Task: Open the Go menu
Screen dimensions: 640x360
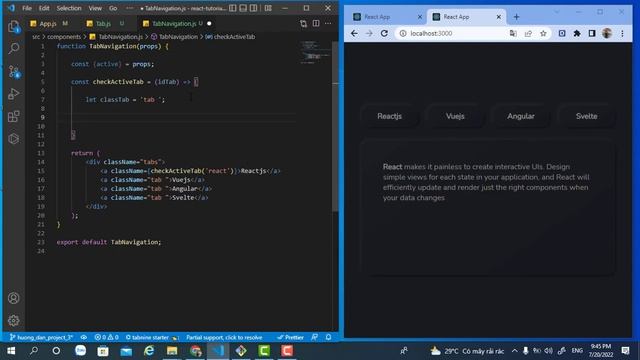Action: click(113, 8)
